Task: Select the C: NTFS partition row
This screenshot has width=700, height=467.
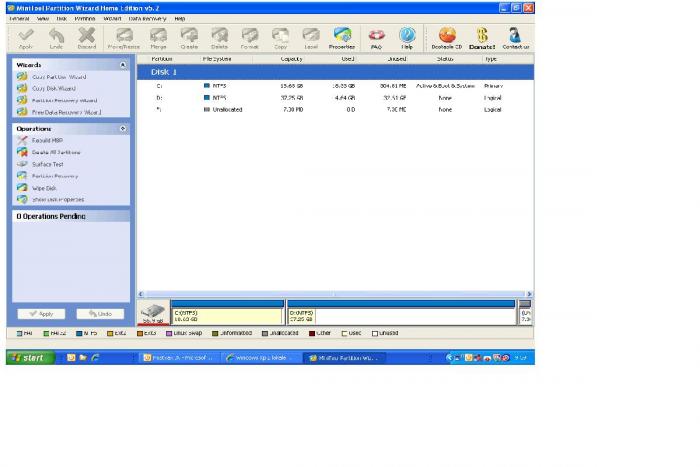Action: pos(335,86)
